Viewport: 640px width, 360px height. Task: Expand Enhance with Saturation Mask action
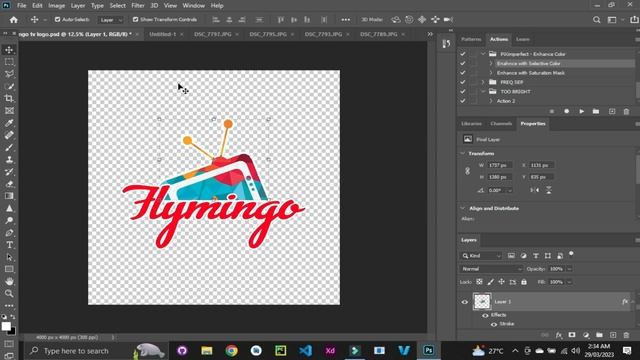(x=491, y=73)
